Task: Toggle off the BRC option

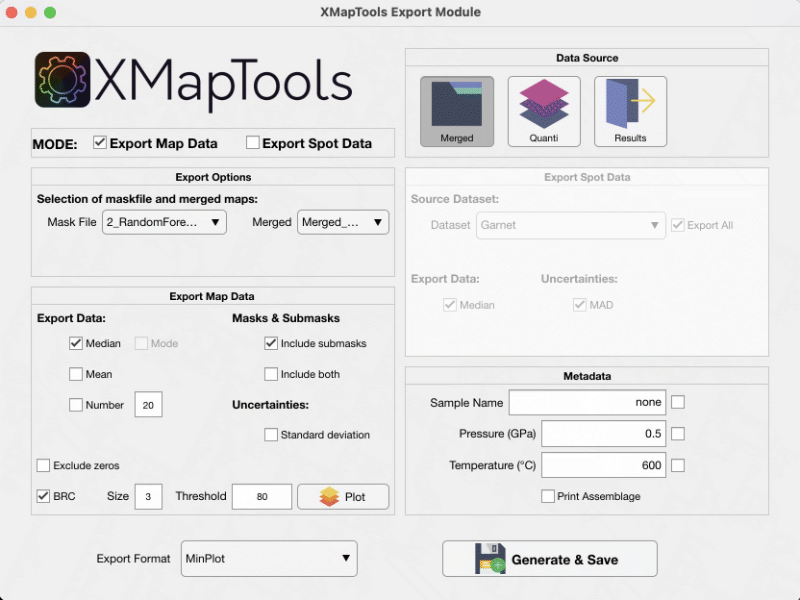Action: [x=42, y=496]
